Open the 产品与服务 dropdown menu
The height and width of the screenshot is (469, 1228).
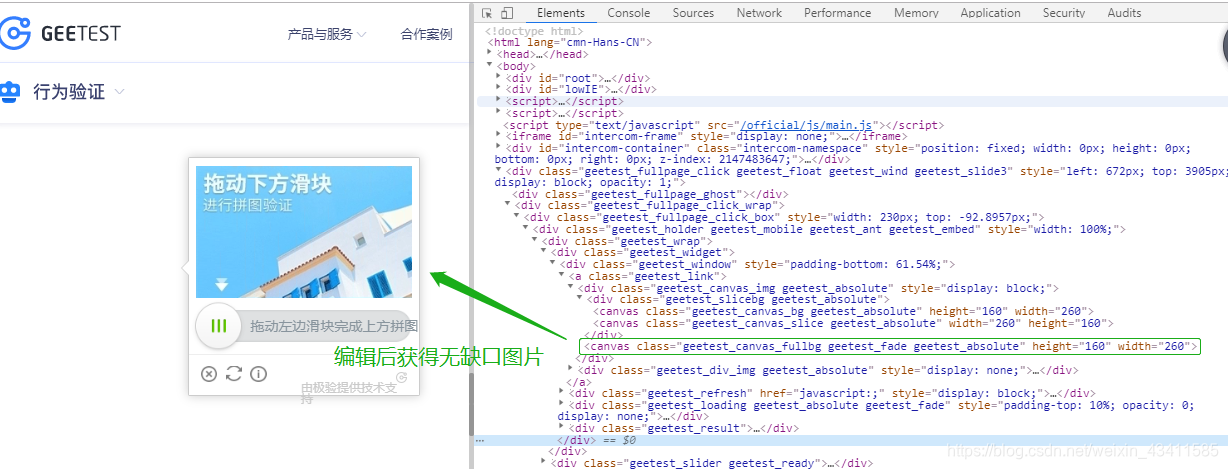[x=327, y=34]
